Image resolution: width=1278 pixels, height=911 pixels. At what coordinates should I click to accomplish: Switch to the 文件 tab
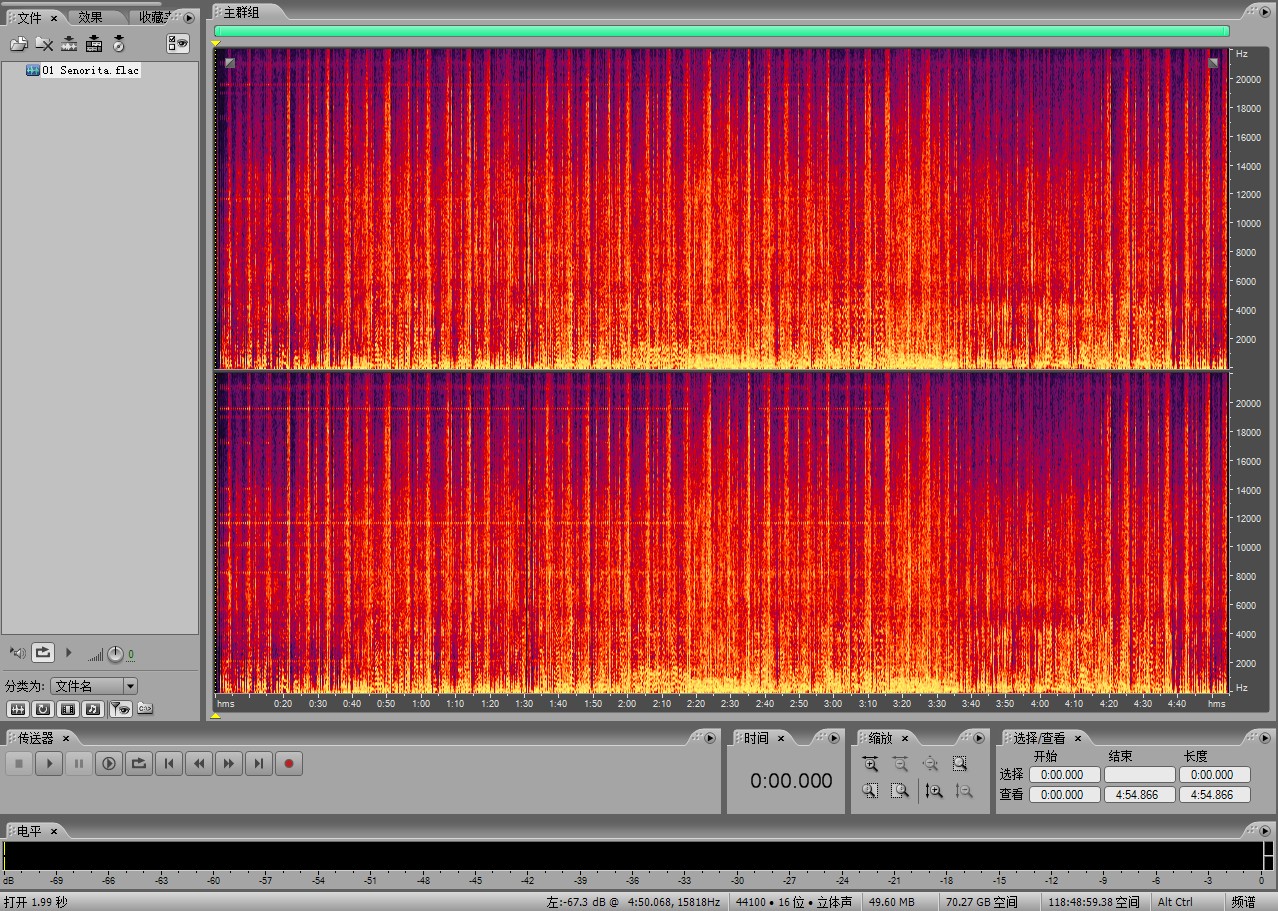pyautogui.click(x=29, y=18)
